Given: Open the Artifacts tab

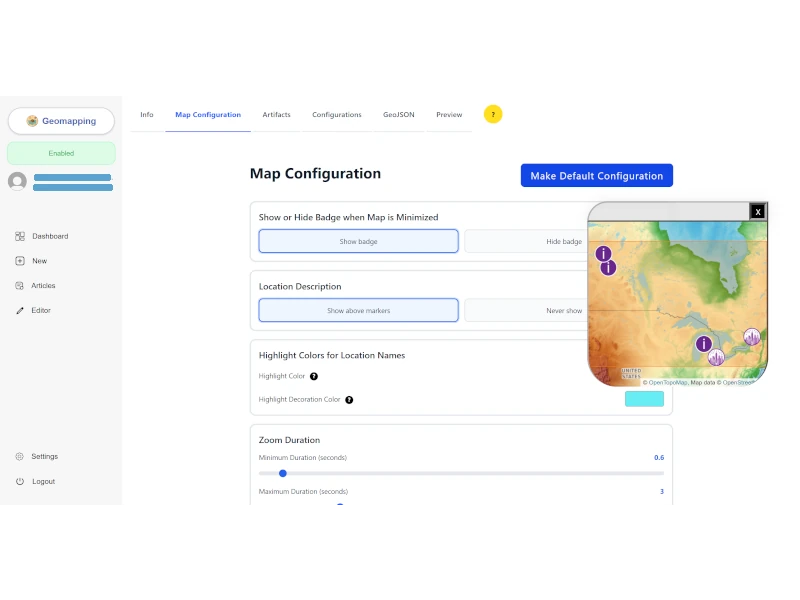Looking at the screenshot, I should pyautogui.click(x=277, y=114).
